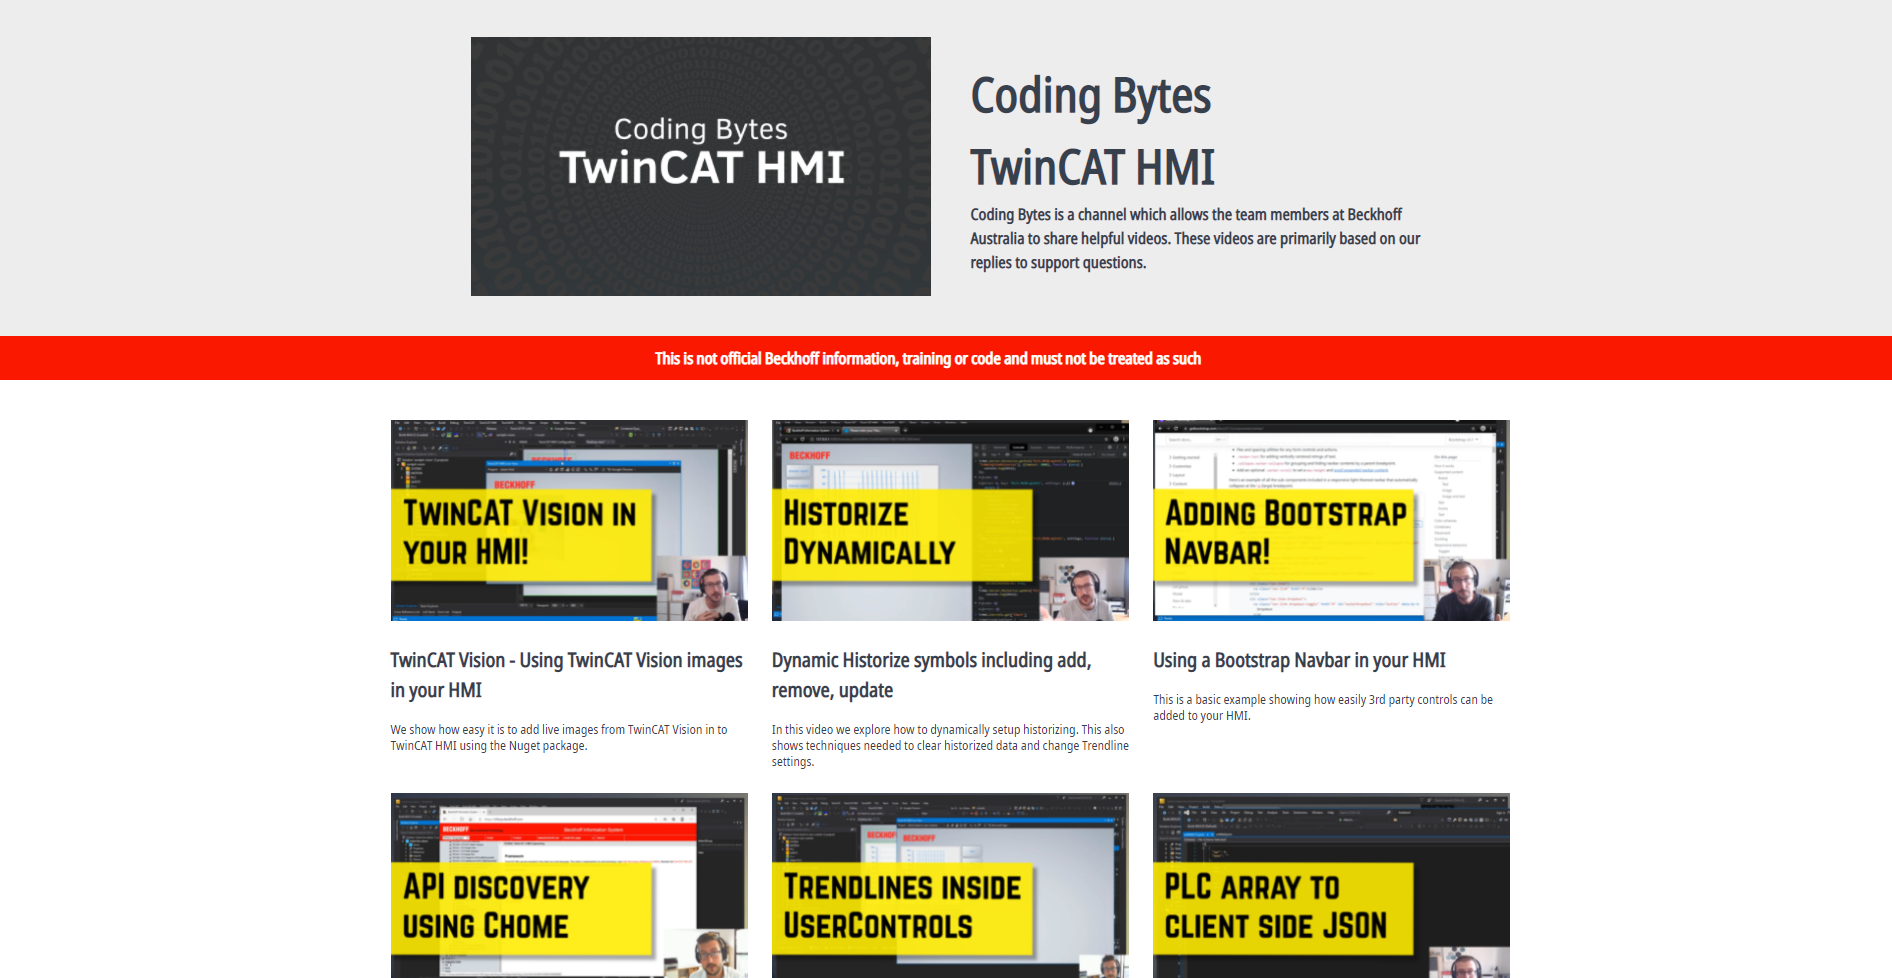Open the Adding Bootstrap Navbar video thumbnail
1892x978 pixels.
click(1331, 520)
